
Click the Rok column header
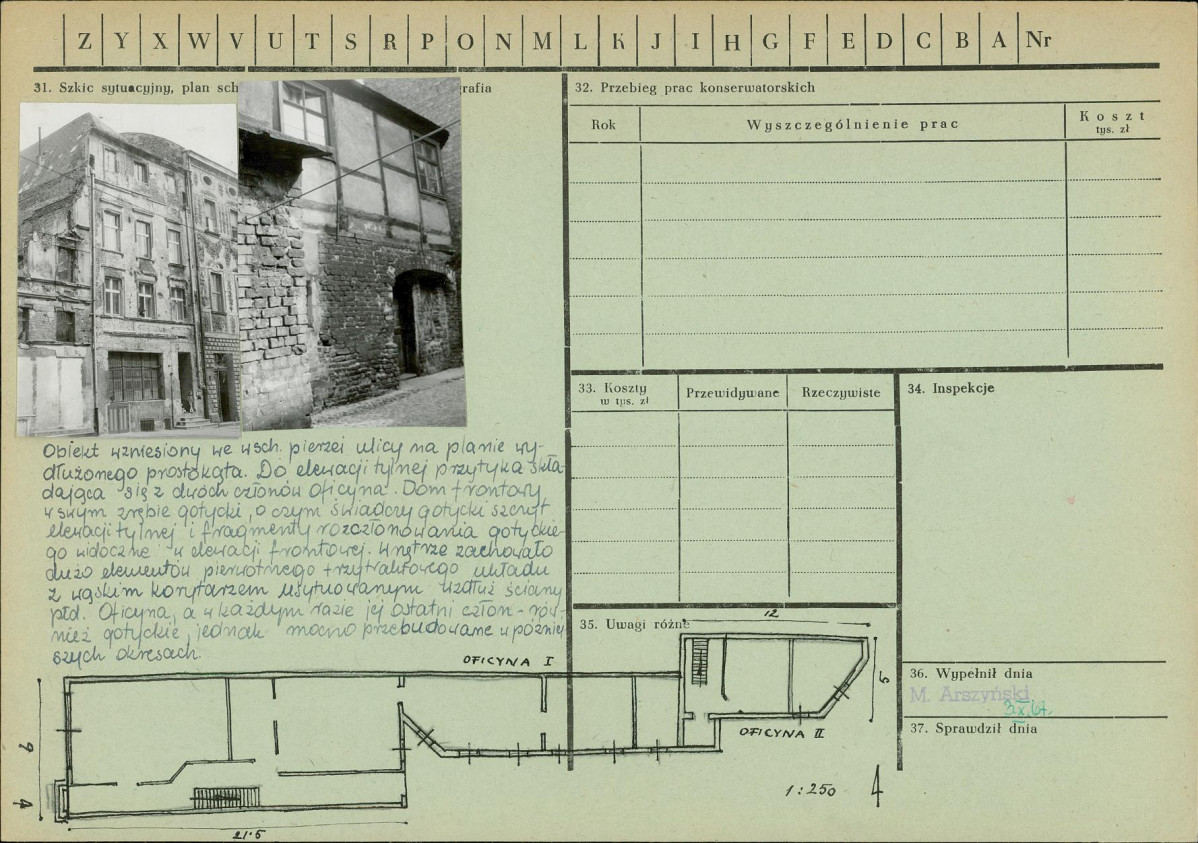(x=603, y=125)
